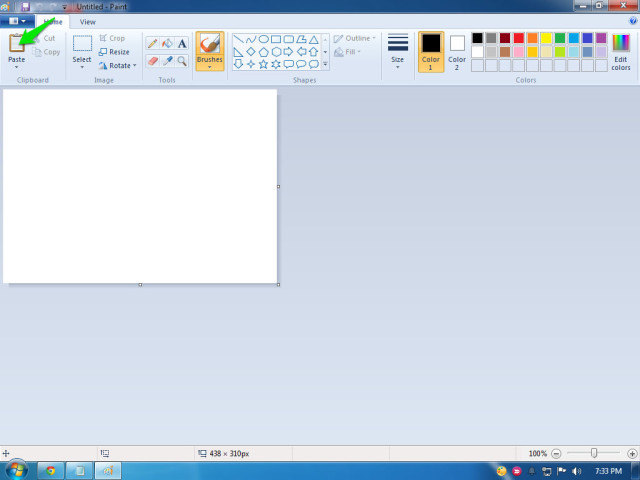Click the Brushes tool icon
The image size is (640, 480).
(x=210, y=43)
